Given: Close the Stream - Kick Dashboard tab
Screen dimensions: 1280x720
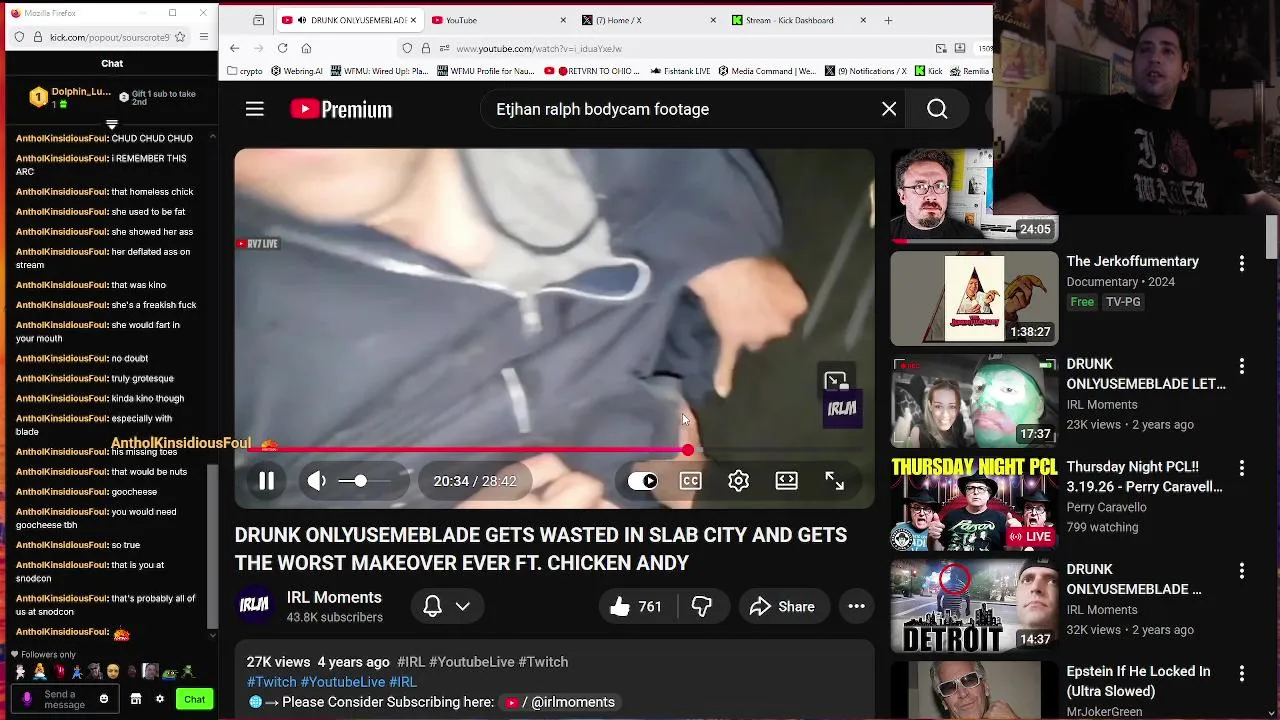Looking at the screenshot, I should click(863, 20).
